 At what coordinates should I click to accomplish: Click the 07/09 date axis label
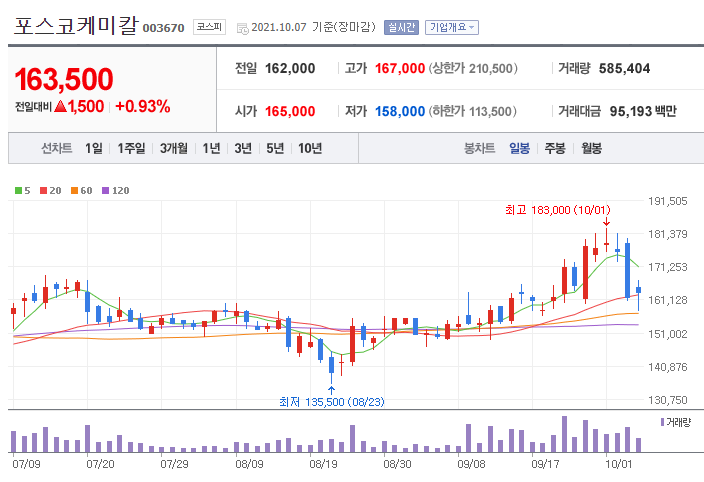(x=26, y=464)
